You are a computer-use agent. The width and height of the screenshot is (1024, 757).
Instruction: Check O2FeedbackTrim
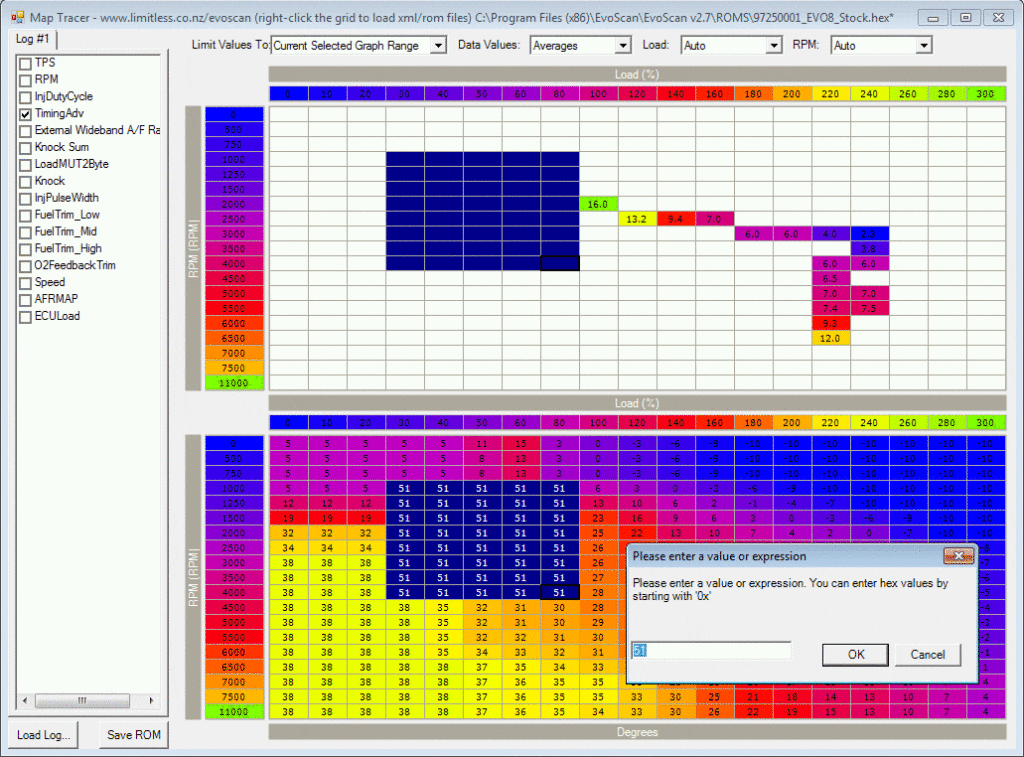click(x=27, y=265)
